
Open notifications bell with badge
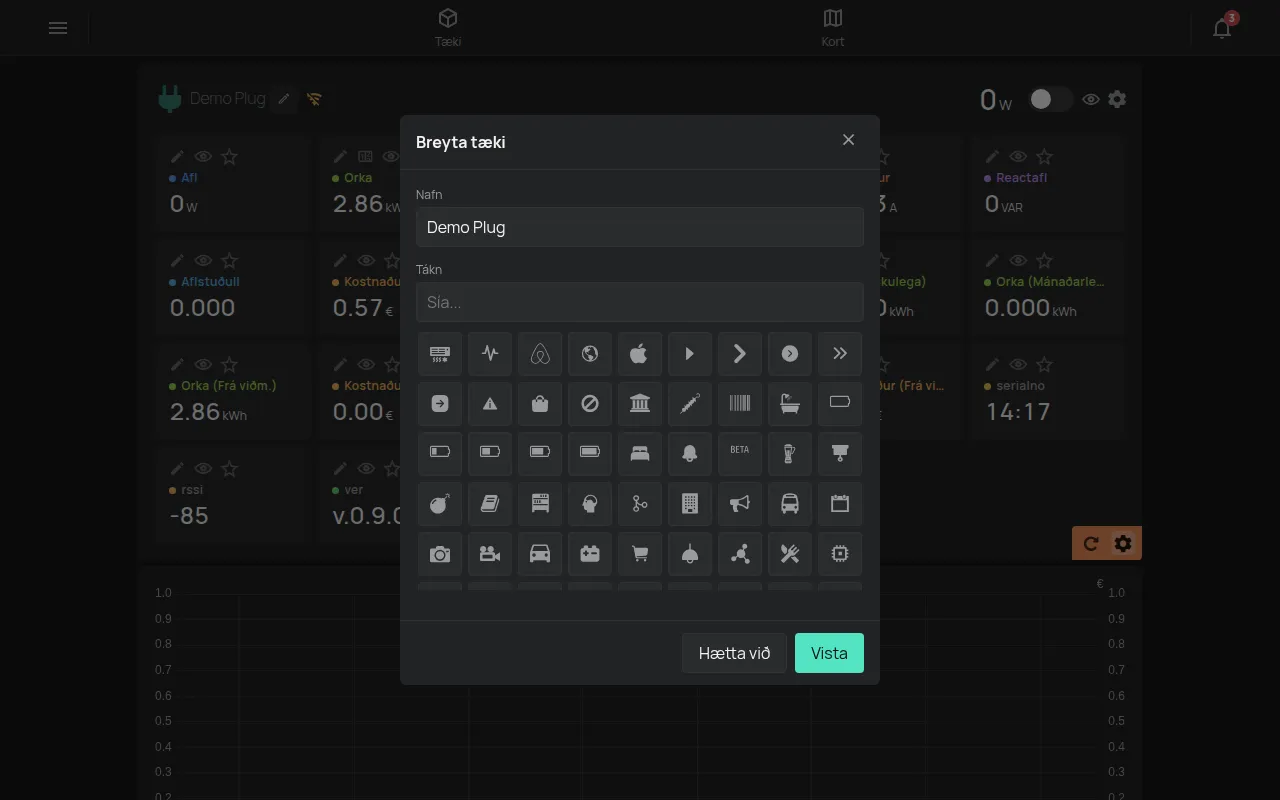[1222, 28]
